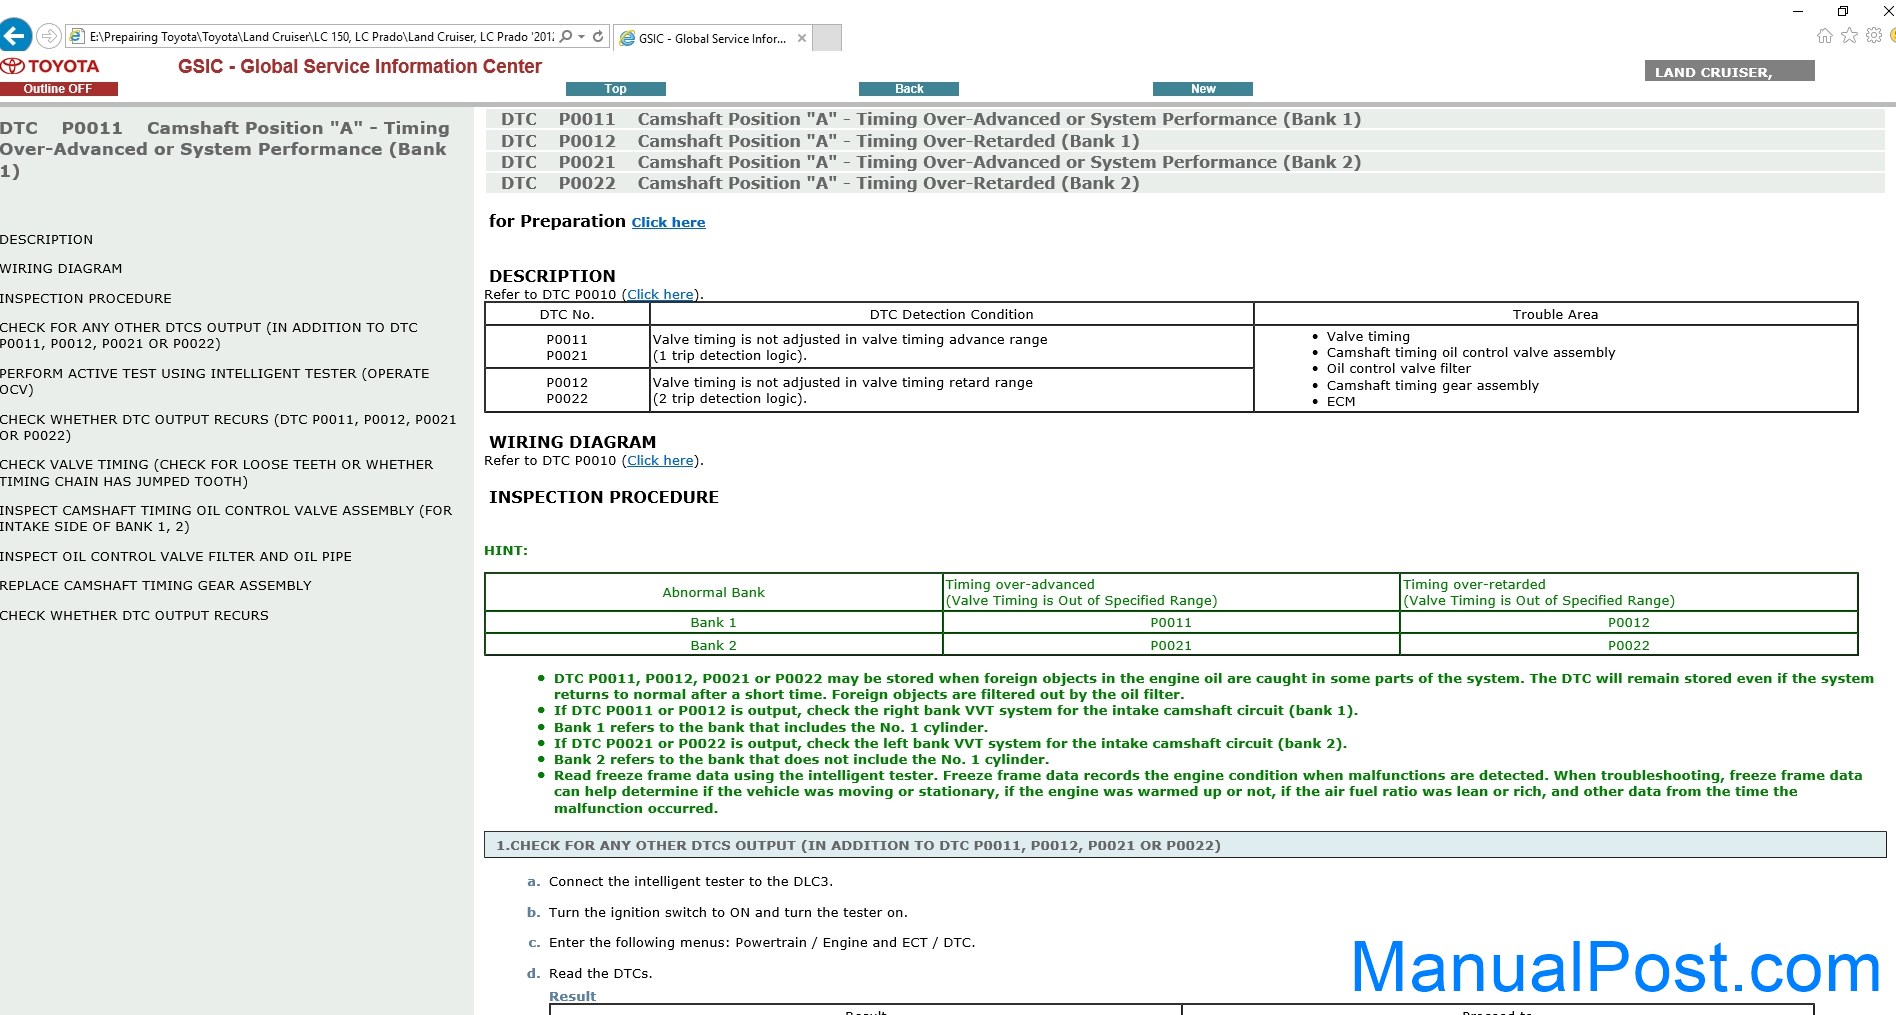Go to INSPECT CAMSHAFT TIMING OIL CONTROL VALVE ASSEMBLY item
This screenshot has height=1015, width=1896.
pyautogui.click(x=226, y=519)
